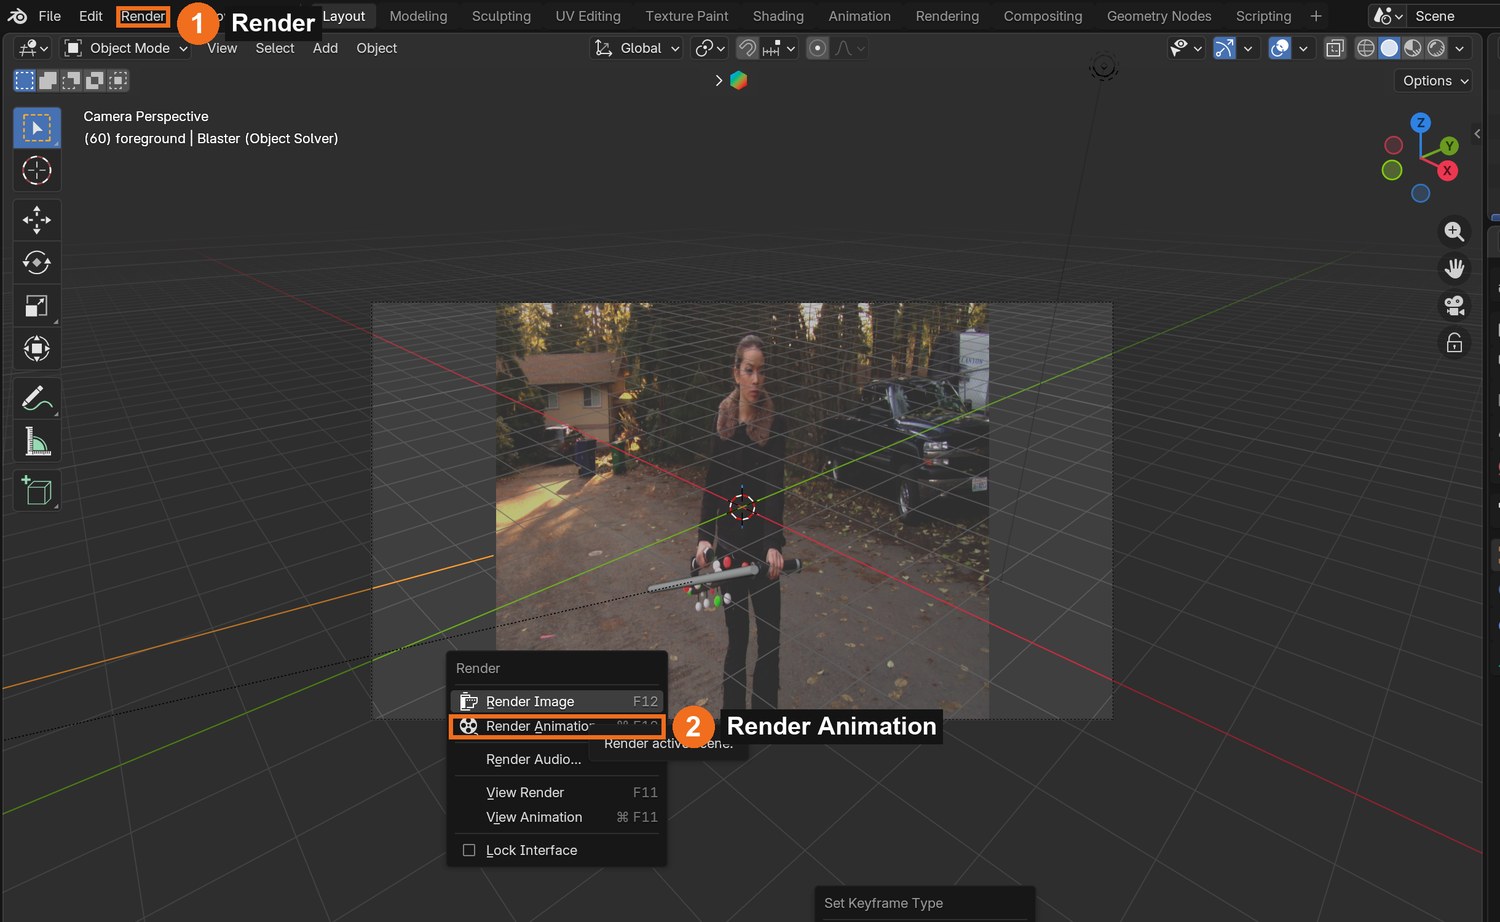
Task: Select the Annotate pencil tool
Action: point(37,398)
